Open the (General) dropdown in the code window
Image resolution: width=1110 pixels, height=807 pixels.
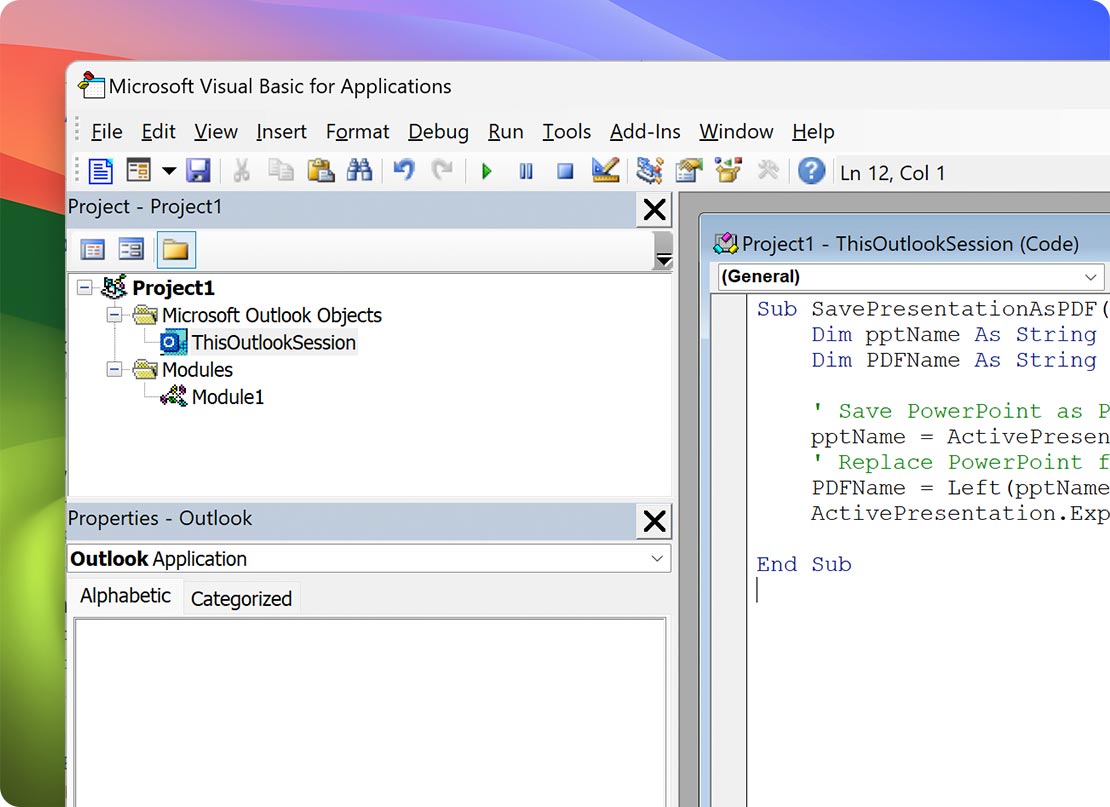(1091, 277)
